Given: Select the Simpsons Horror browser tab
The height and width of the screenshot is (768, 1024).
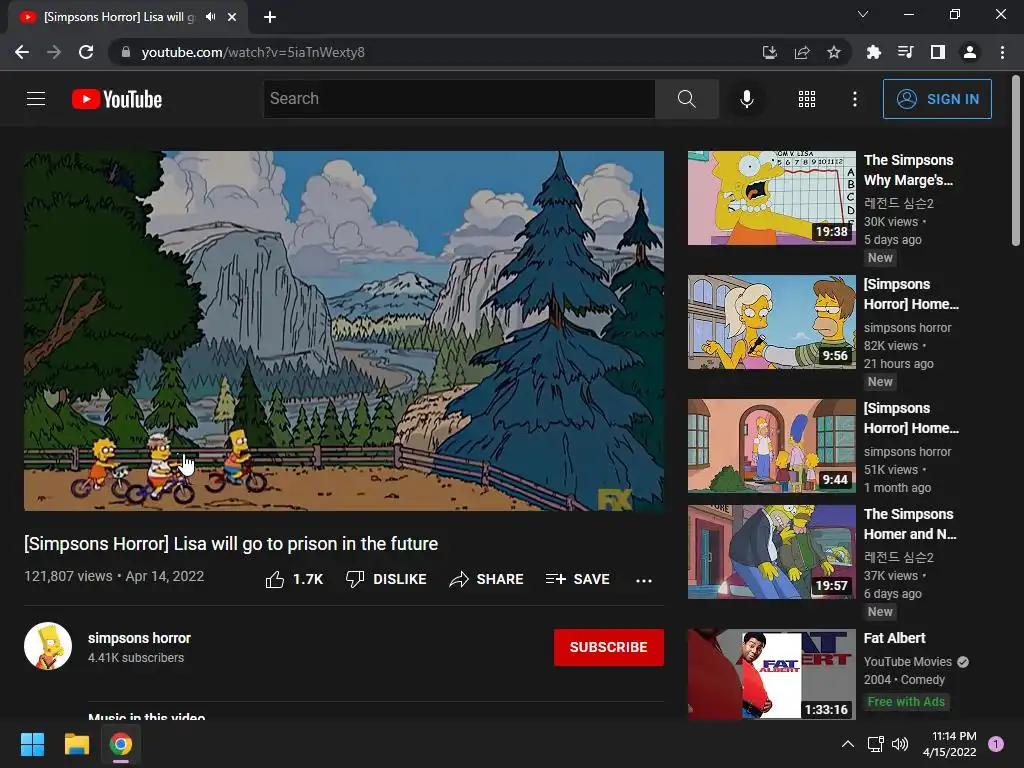Looking at the screenshot, I should click(128, 17).
